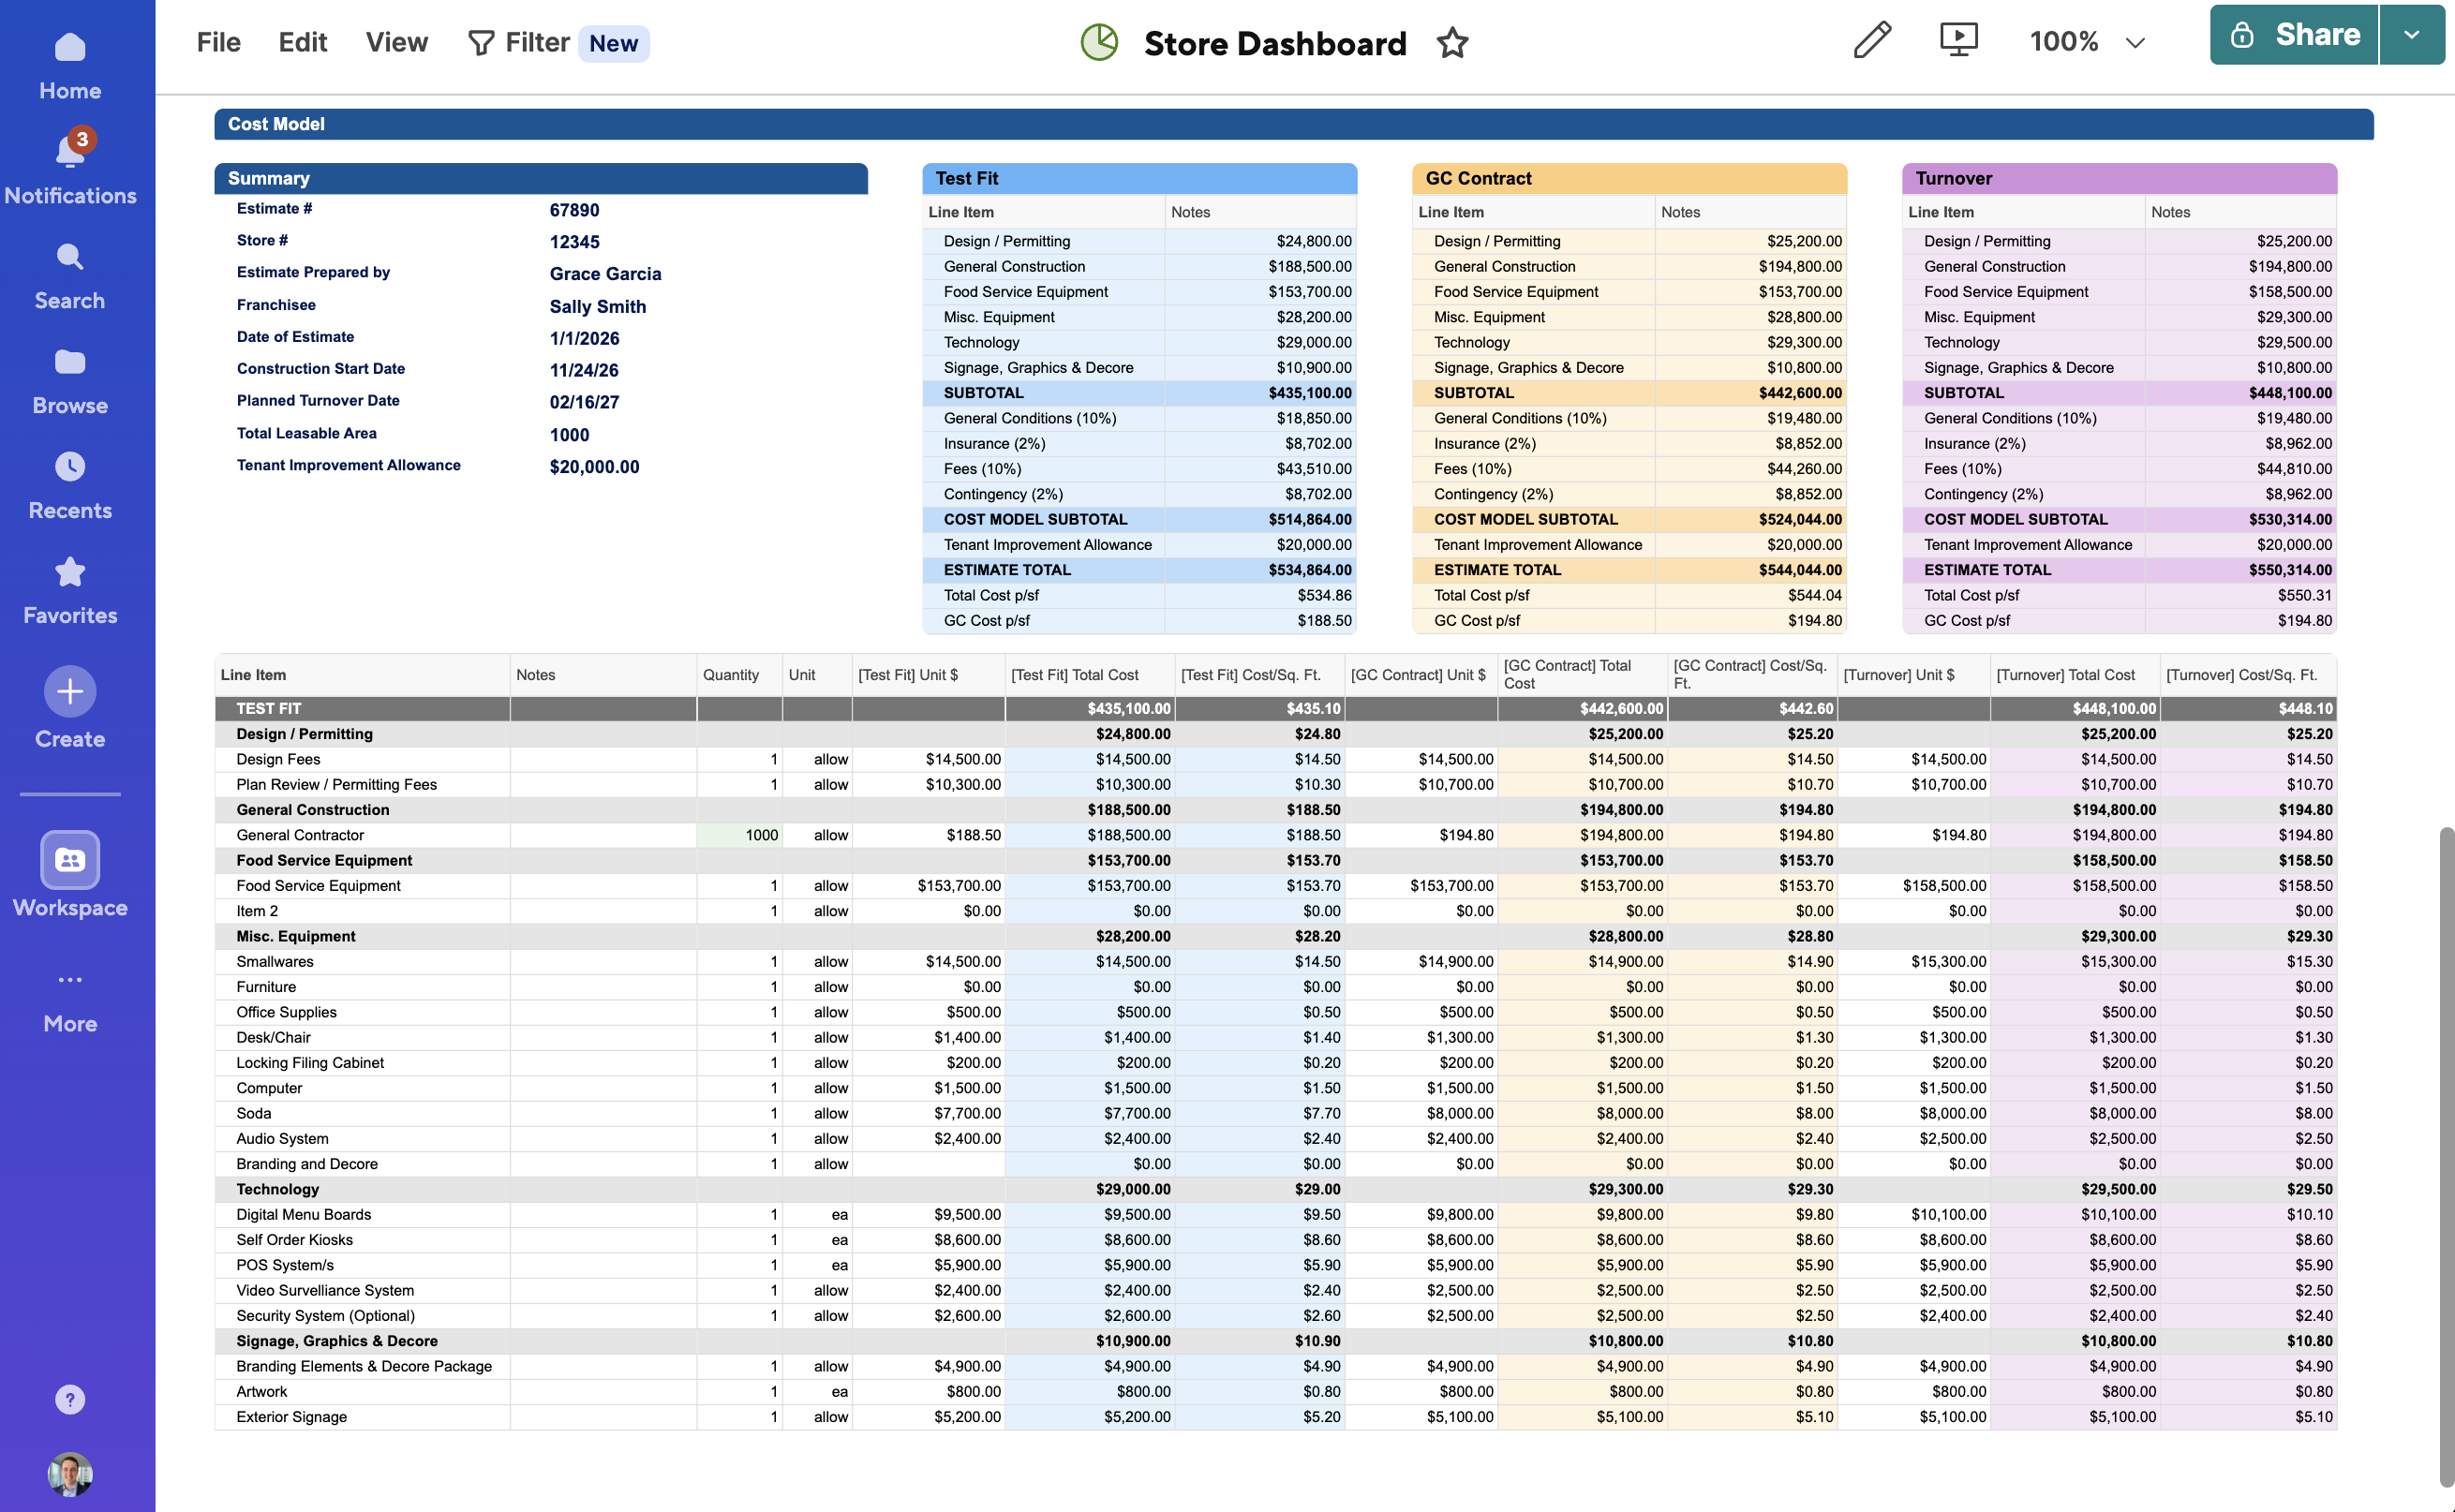This screenshot has height=1512, width=2455.
Task: Click the Create plus button
Action: (69, 691)
